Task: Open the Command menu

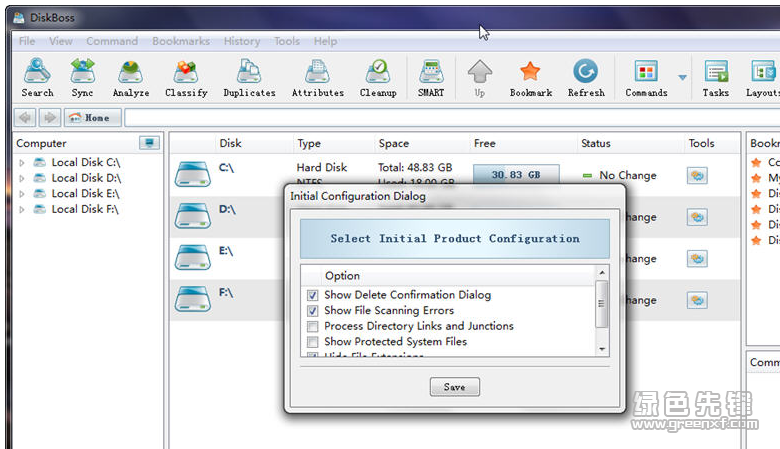Action: (112, 41)
